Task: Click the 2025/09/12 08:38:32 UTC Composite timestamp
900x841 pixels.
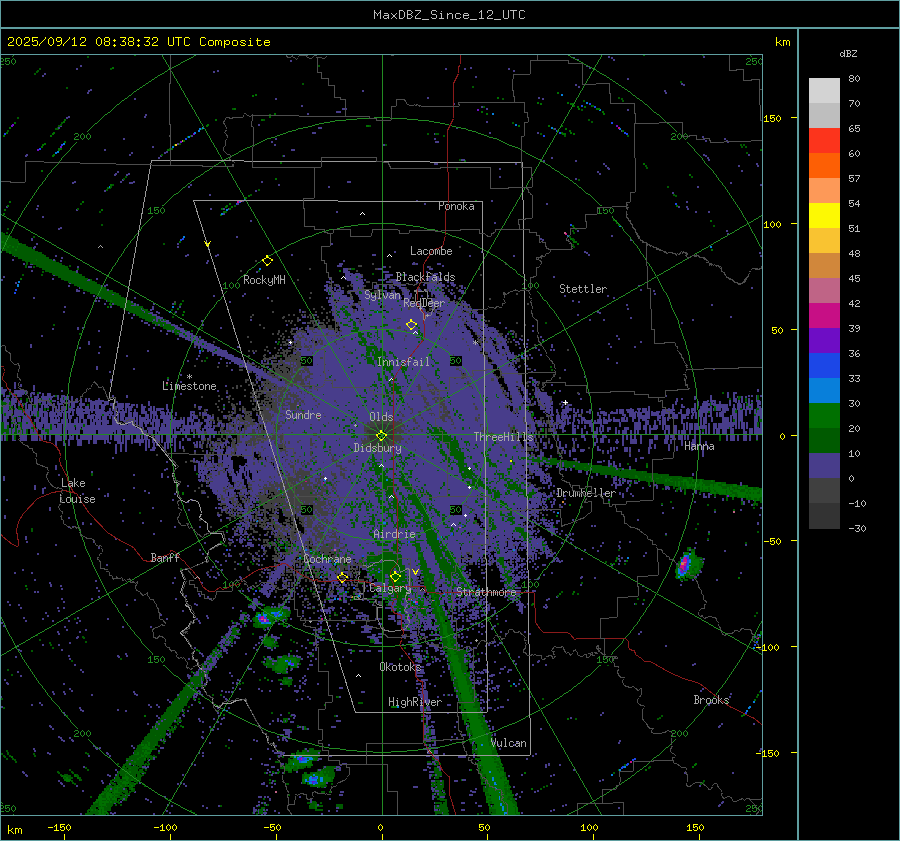Action: click(x=138, y=42)
